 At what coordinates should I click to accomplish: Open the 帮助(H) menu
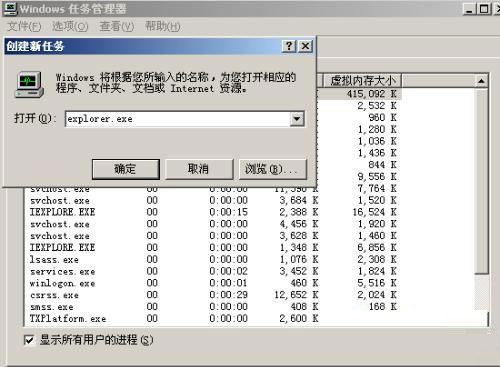[x=163, y=26]
